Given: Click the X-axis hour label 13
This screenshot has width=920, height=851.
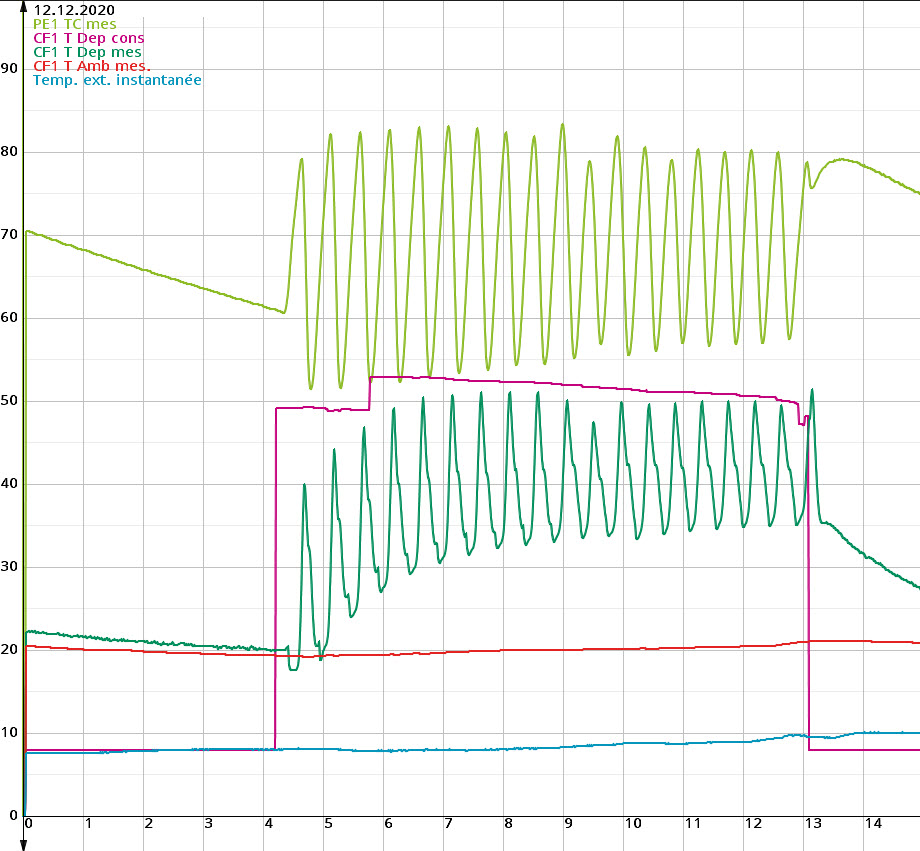Looking at the screenshot, I should [x=813, y=823].
